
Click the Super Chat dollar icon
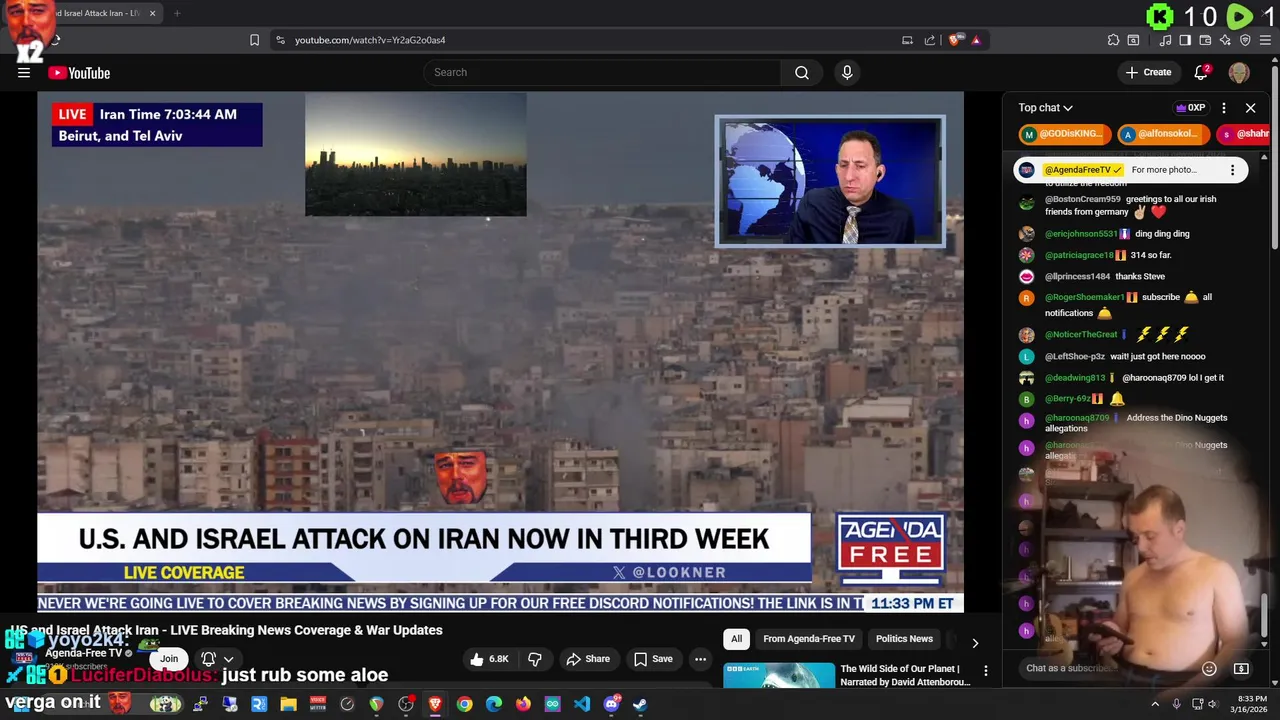1241,668
